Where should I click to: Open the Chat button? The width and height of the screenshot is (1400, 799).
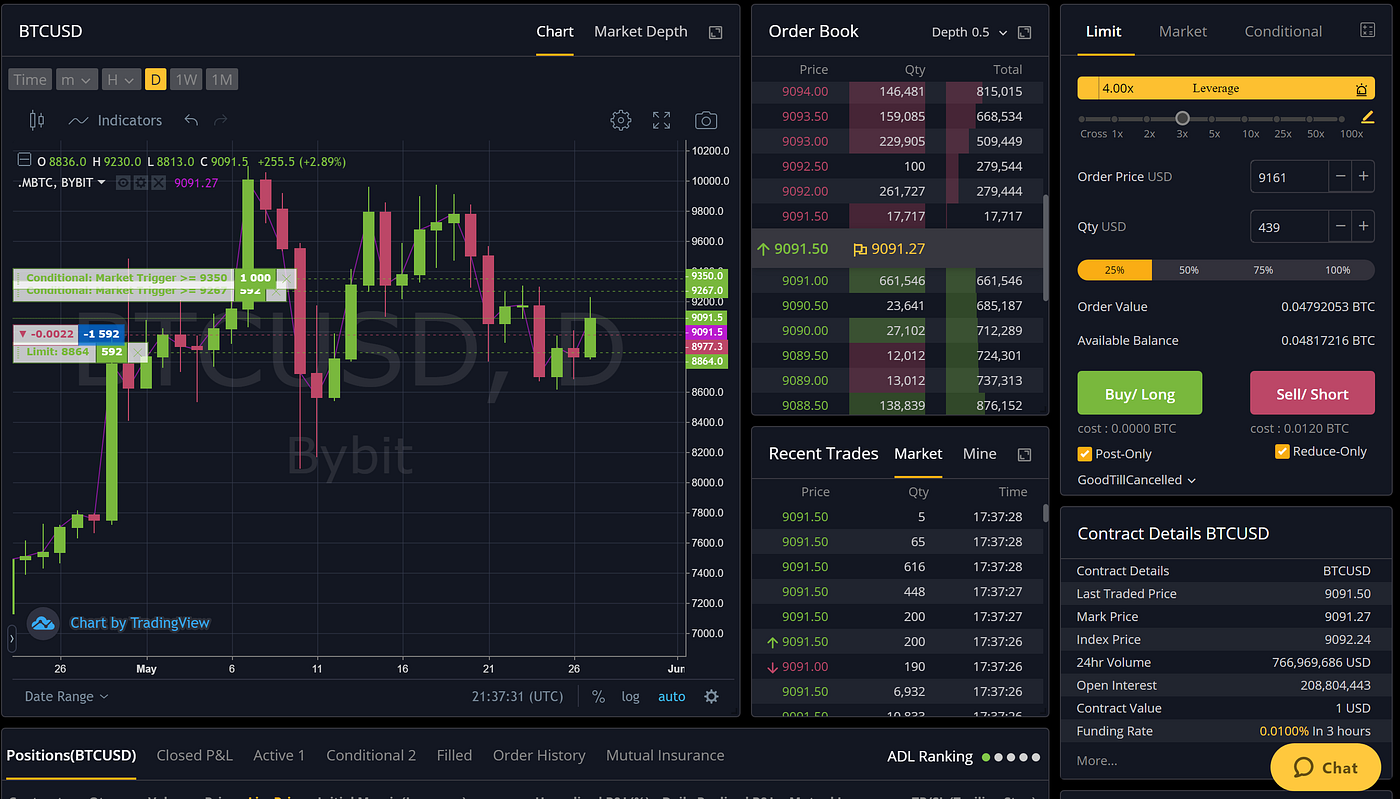point(1325,768)
